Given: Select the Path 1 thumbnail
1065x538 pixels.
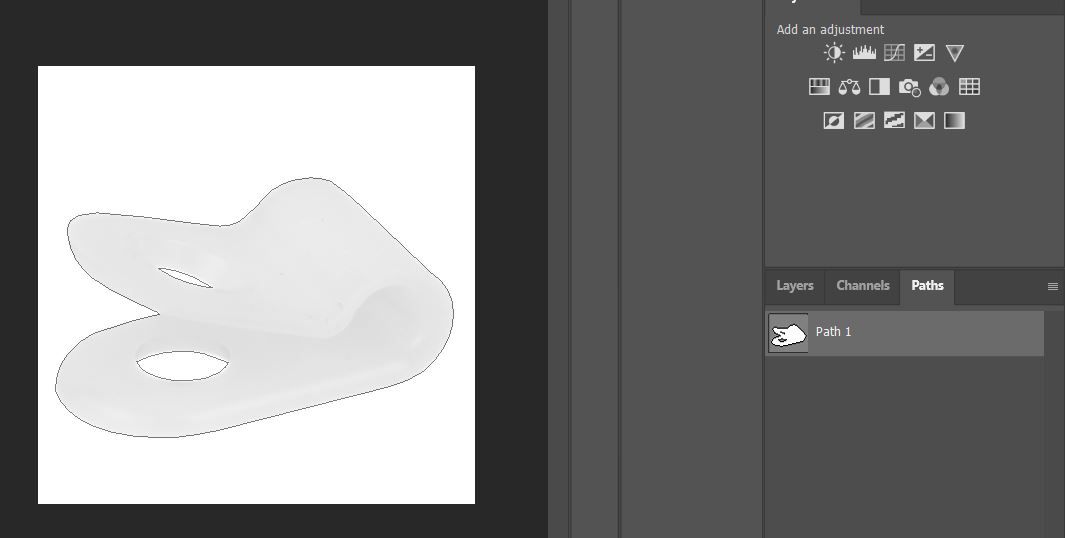Looking at the screenshot, I should [x=788, y=333].
